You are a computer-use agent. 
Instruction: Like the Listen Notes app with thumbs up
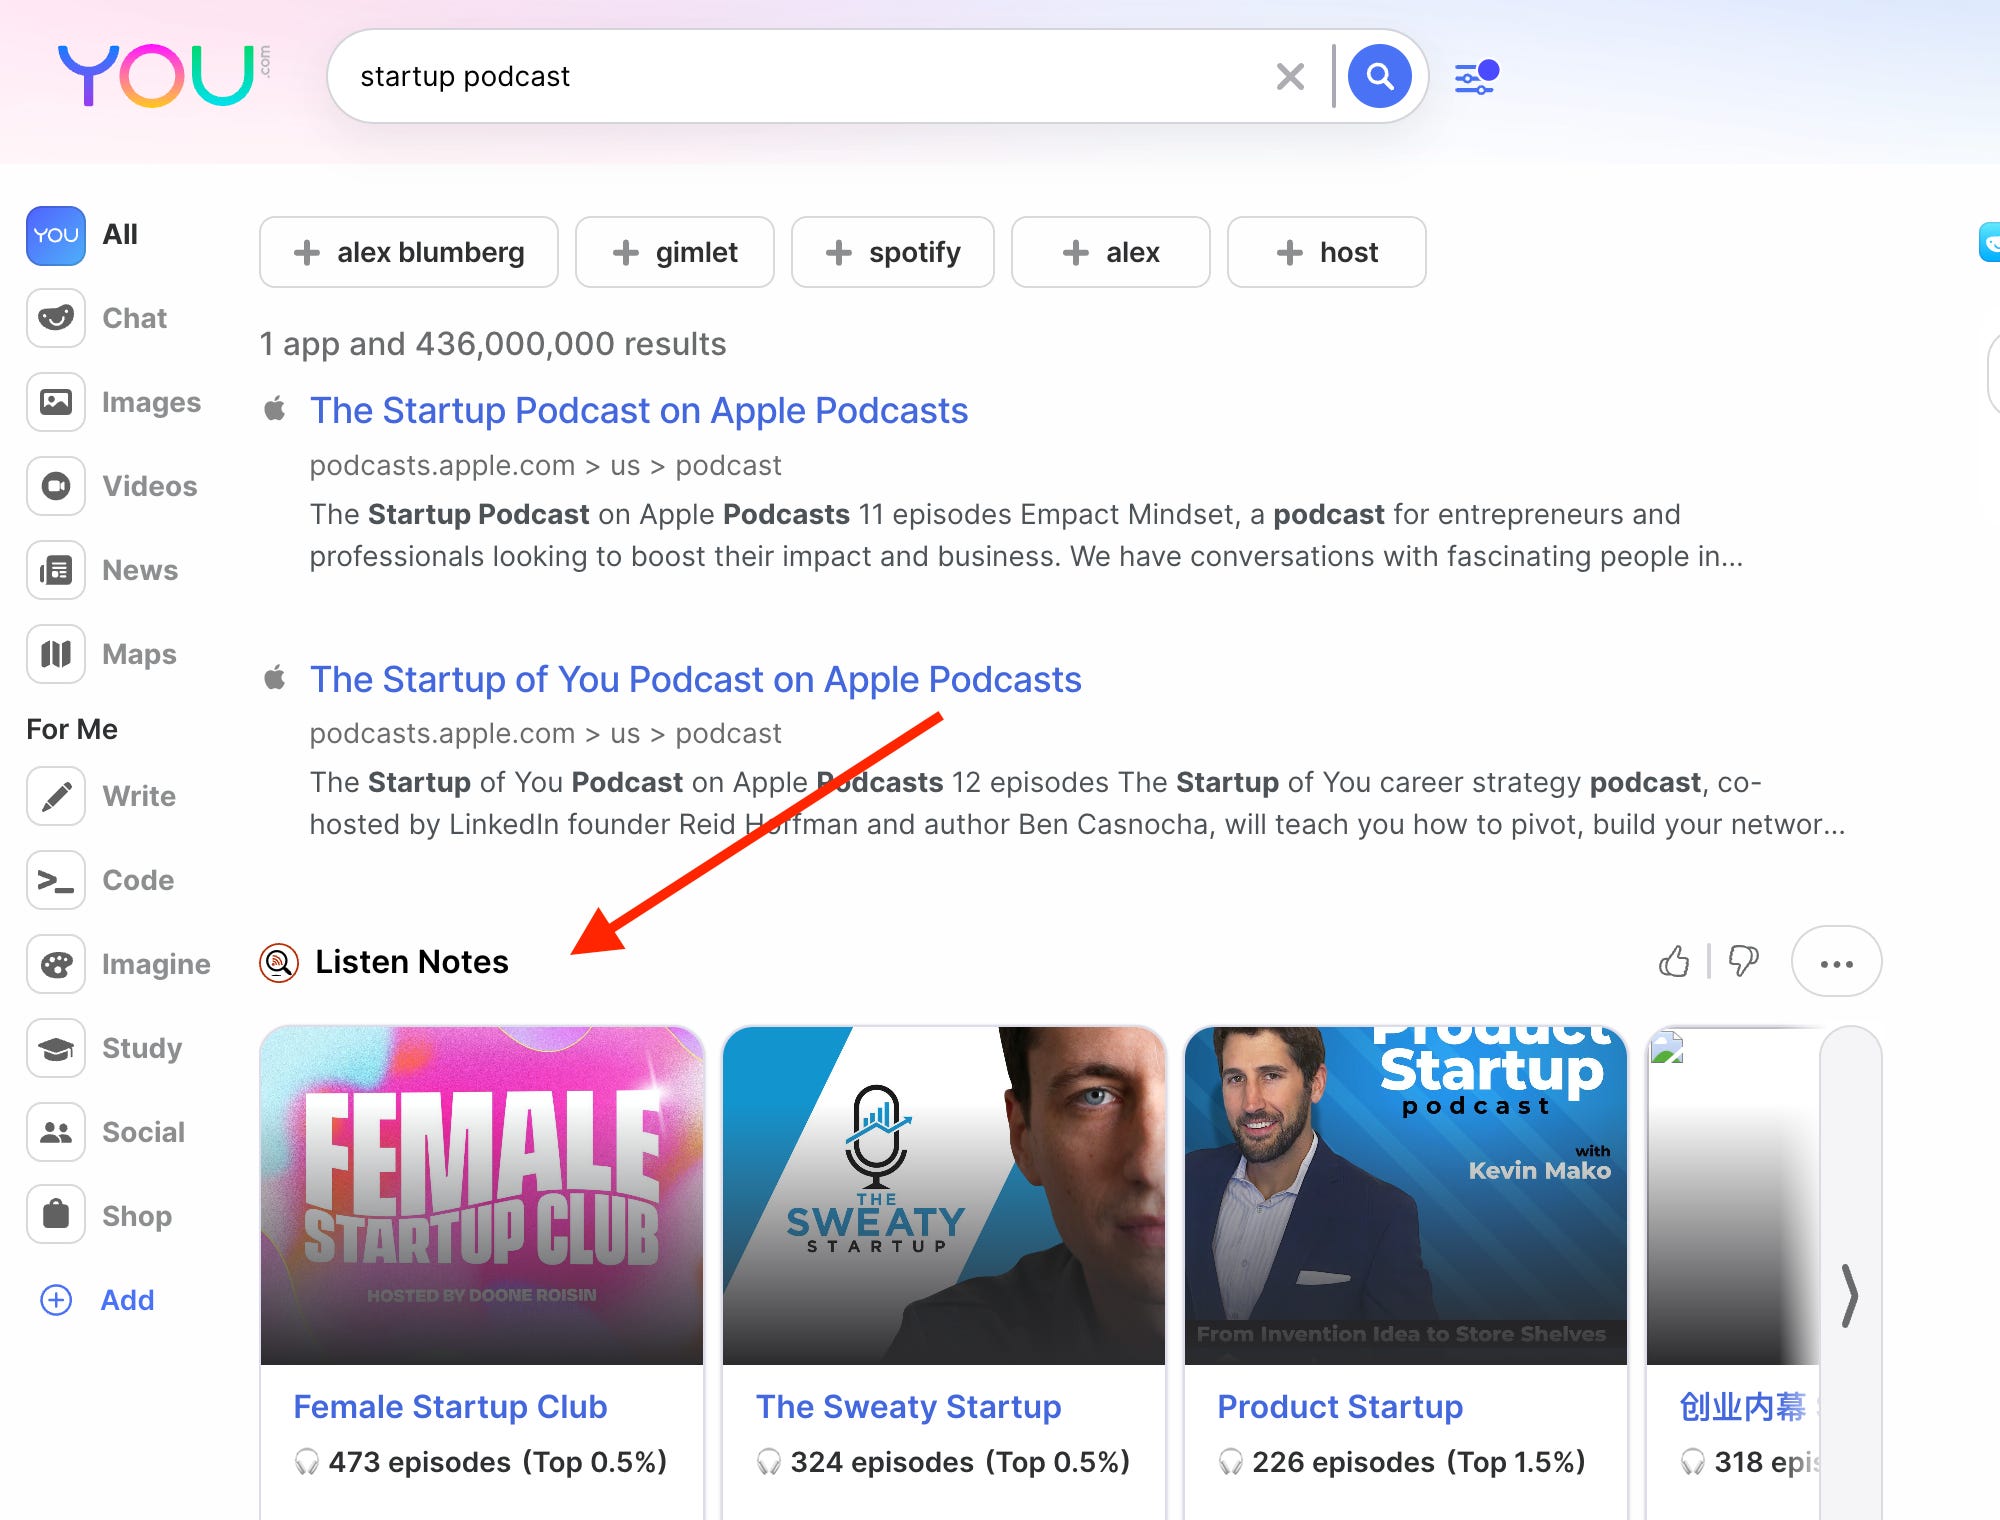(x=1674, y=961)
